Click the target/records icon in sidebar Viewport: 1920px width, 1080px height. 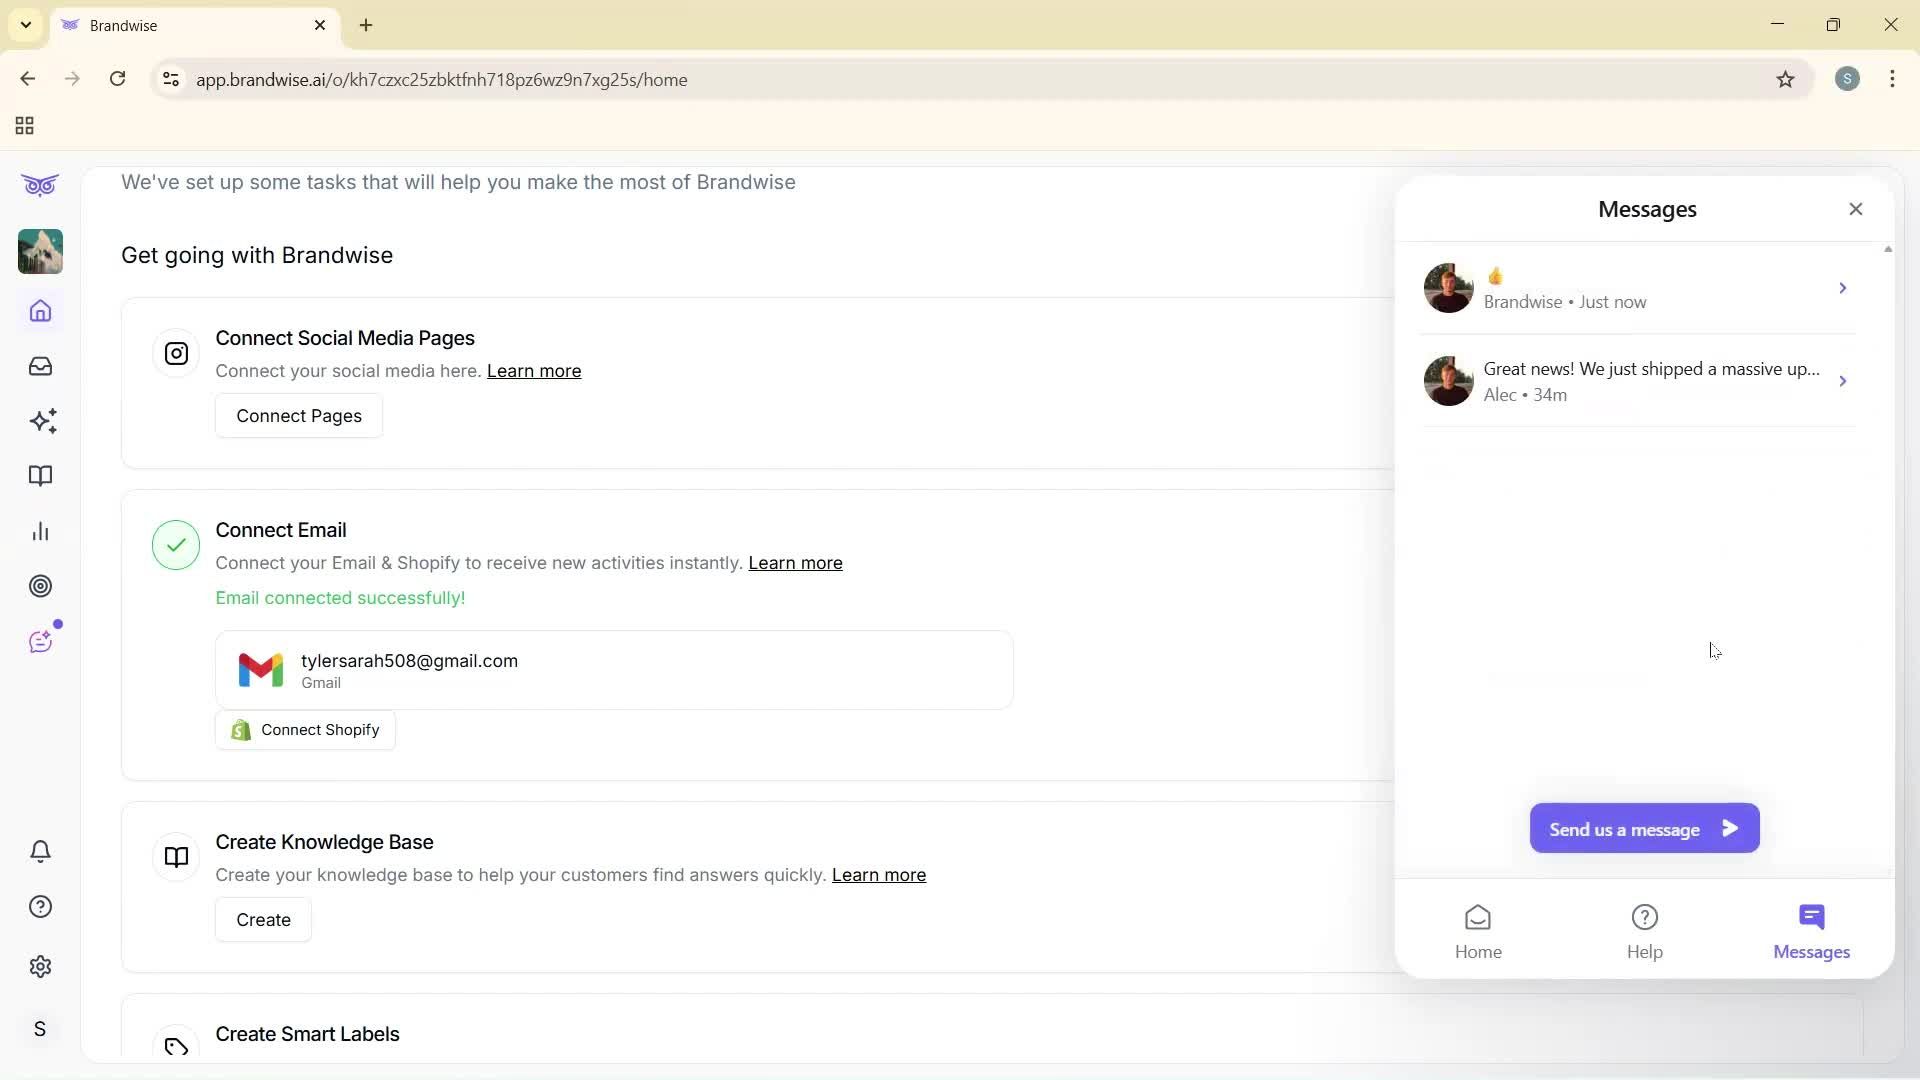[x=40, y=586]
